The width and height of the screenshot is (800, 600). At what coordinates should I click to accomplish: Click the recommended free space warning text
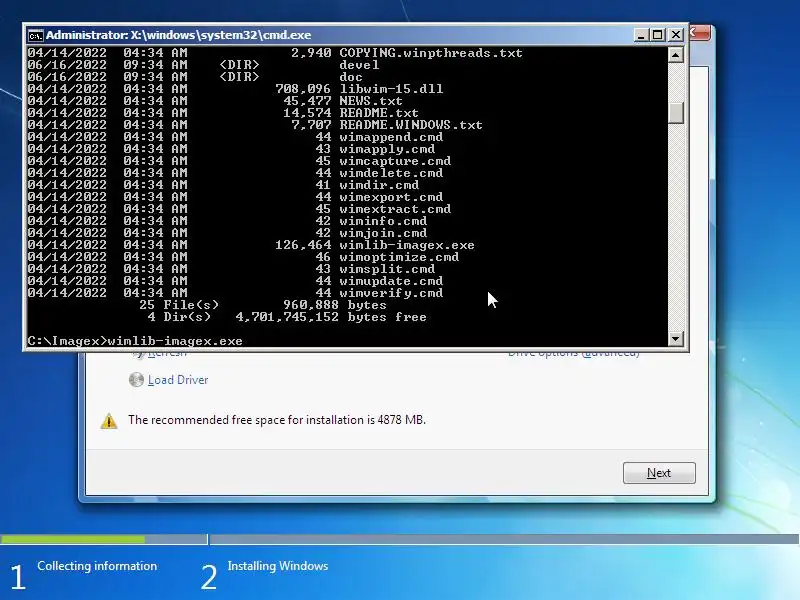[277, 420]
